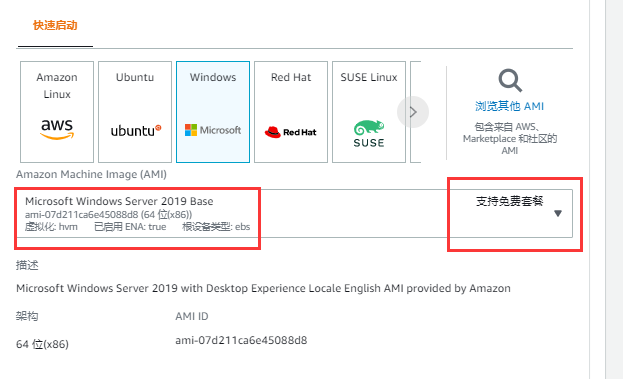Click the aws logo in Amazon Linux
This screenshot has height=379, width=623.
coord(57,129)
